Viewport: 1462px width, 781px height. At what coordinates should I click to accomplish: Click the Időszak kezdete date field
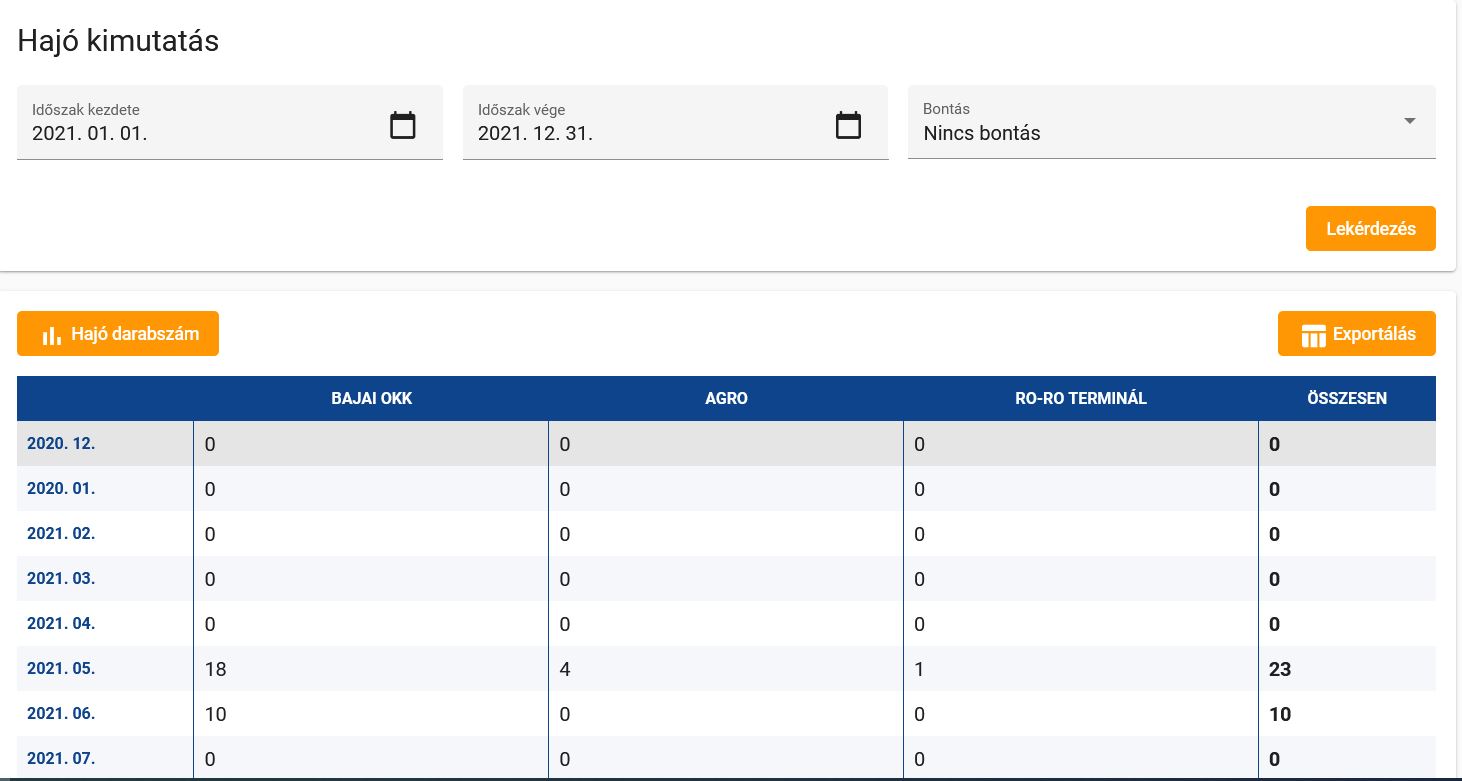(200, 132)
